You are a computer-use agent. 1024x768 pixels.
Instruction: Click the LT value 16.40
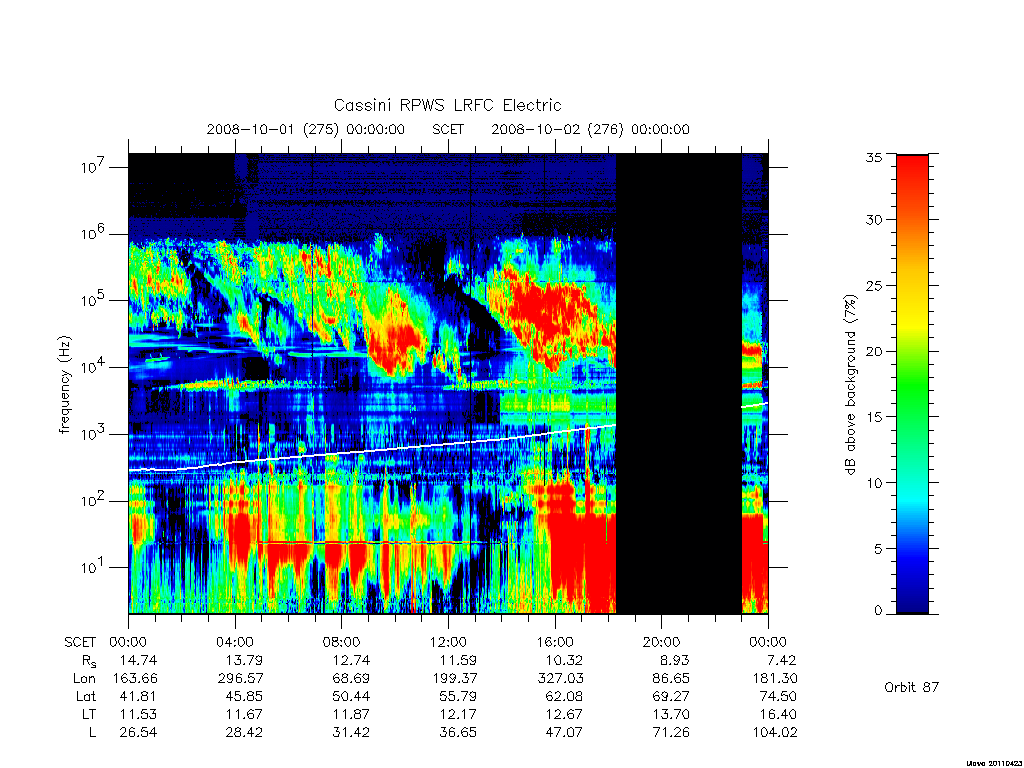[x=777, y=714]
